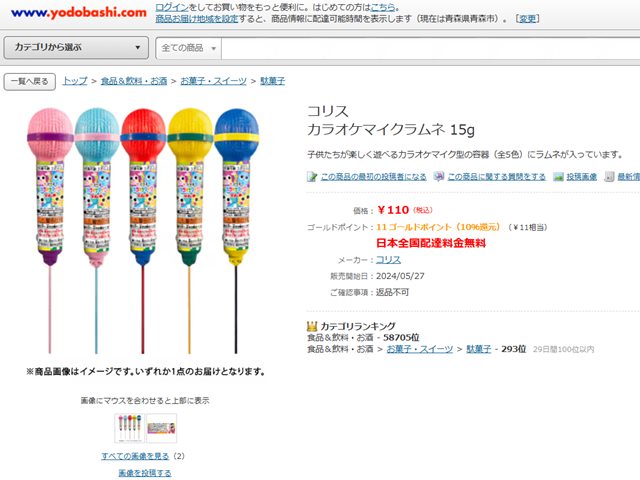This screenshot has height=480, width=640.
Task: Expand the 全ての商品 search filter
Action: tap(189, 48)
